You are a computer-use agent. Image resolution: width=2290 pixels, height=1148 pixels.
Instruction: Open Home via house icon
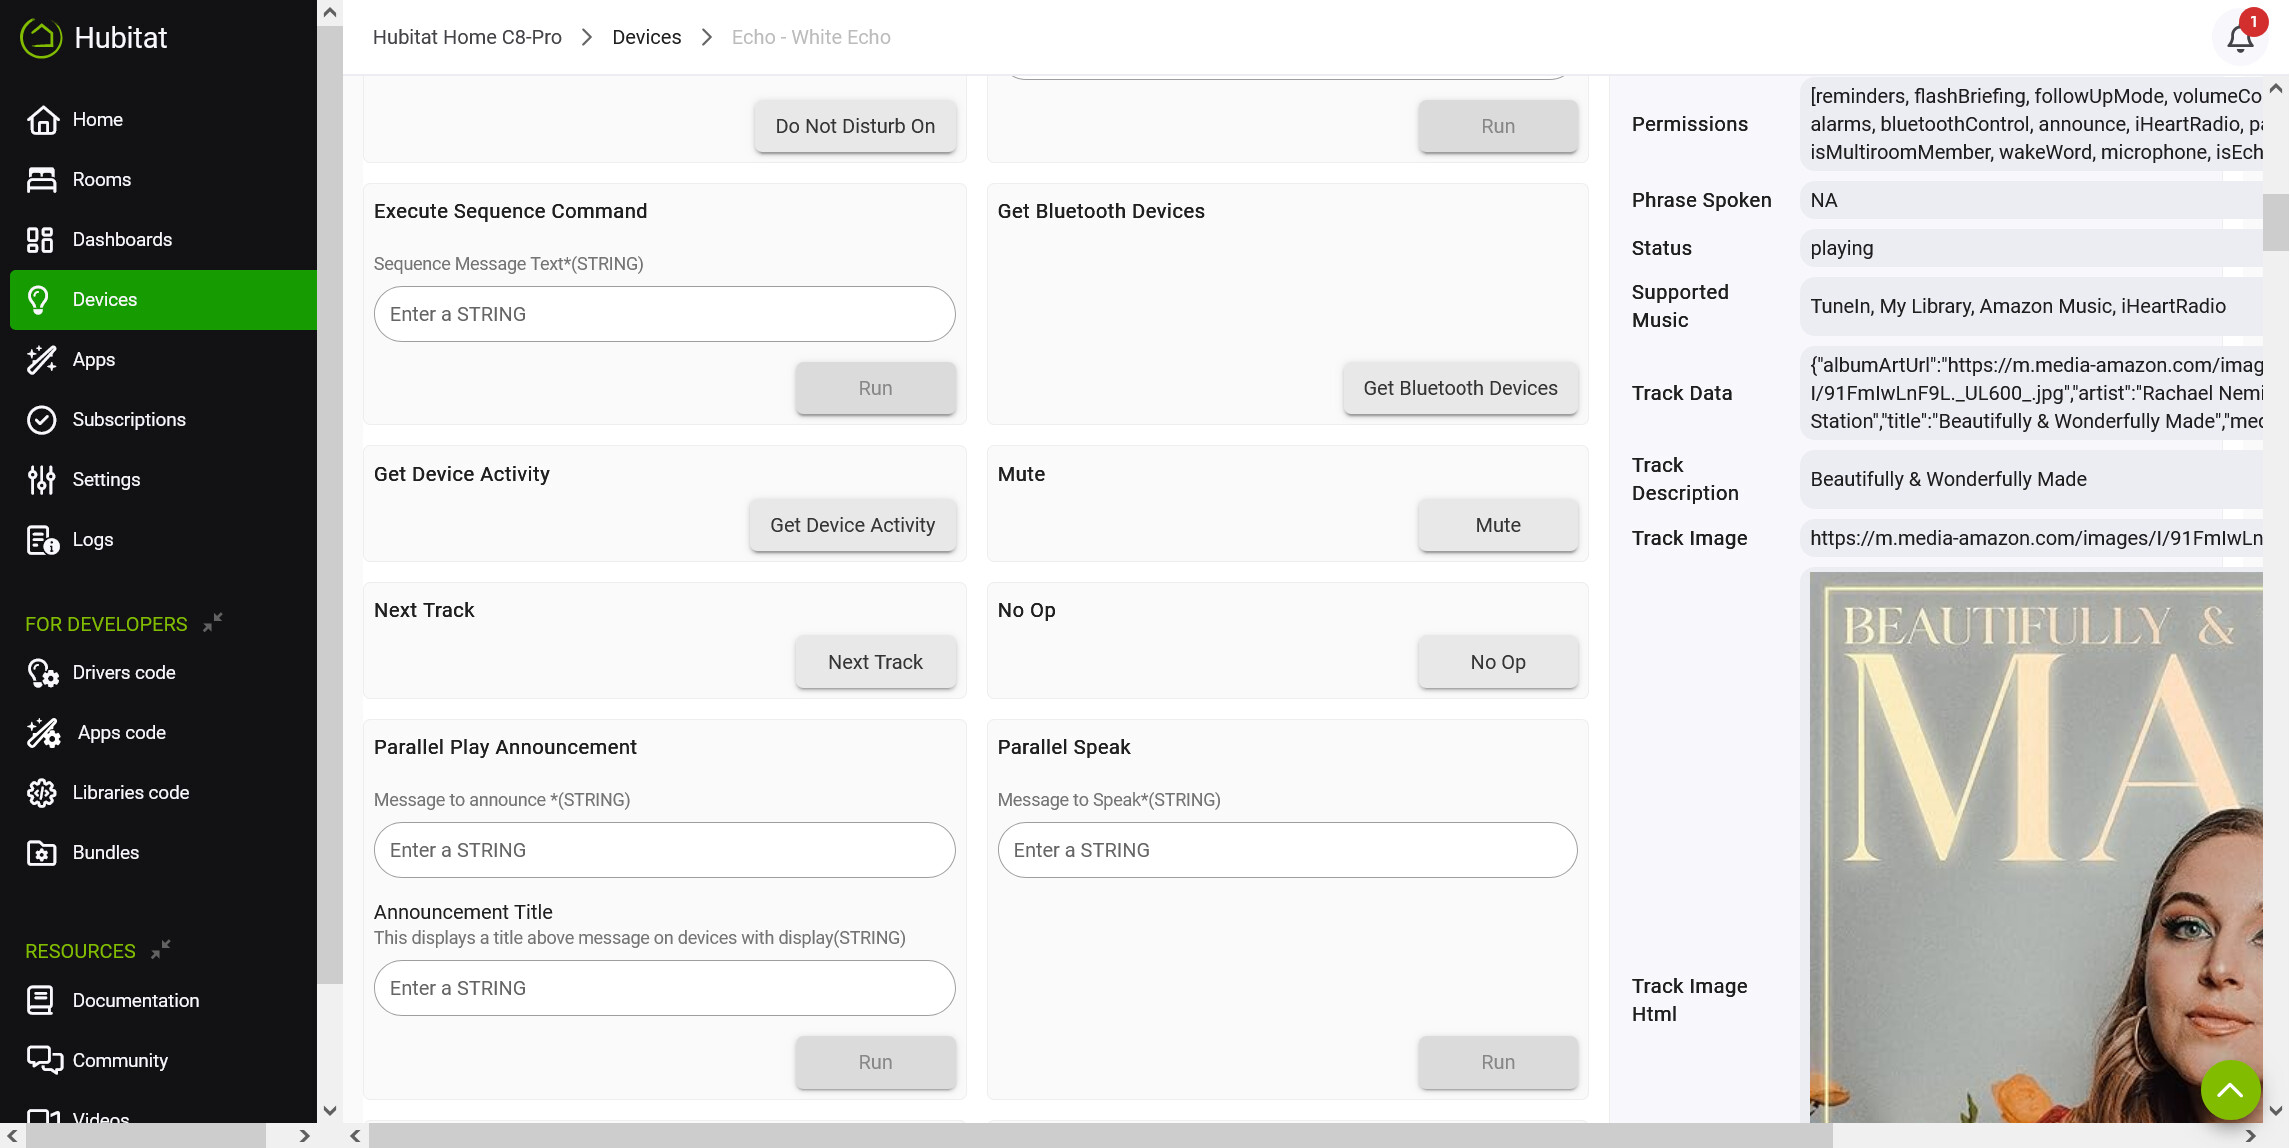[x=42, y=120]
